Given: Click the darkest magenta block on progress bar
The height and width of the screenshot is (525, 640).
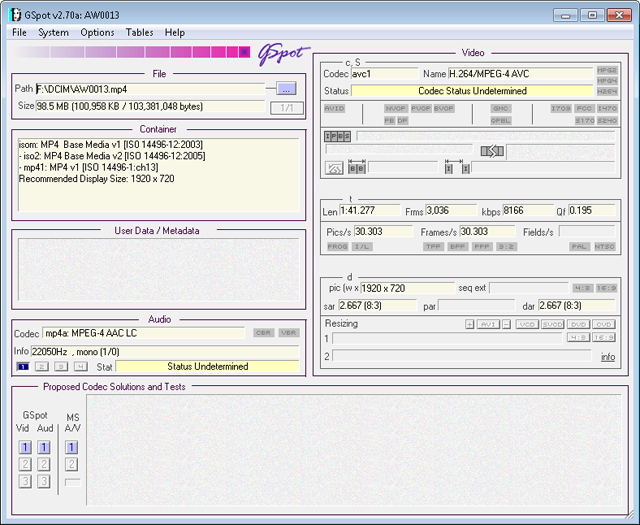Looking at the screenshot, I should (x=244, y=52).
